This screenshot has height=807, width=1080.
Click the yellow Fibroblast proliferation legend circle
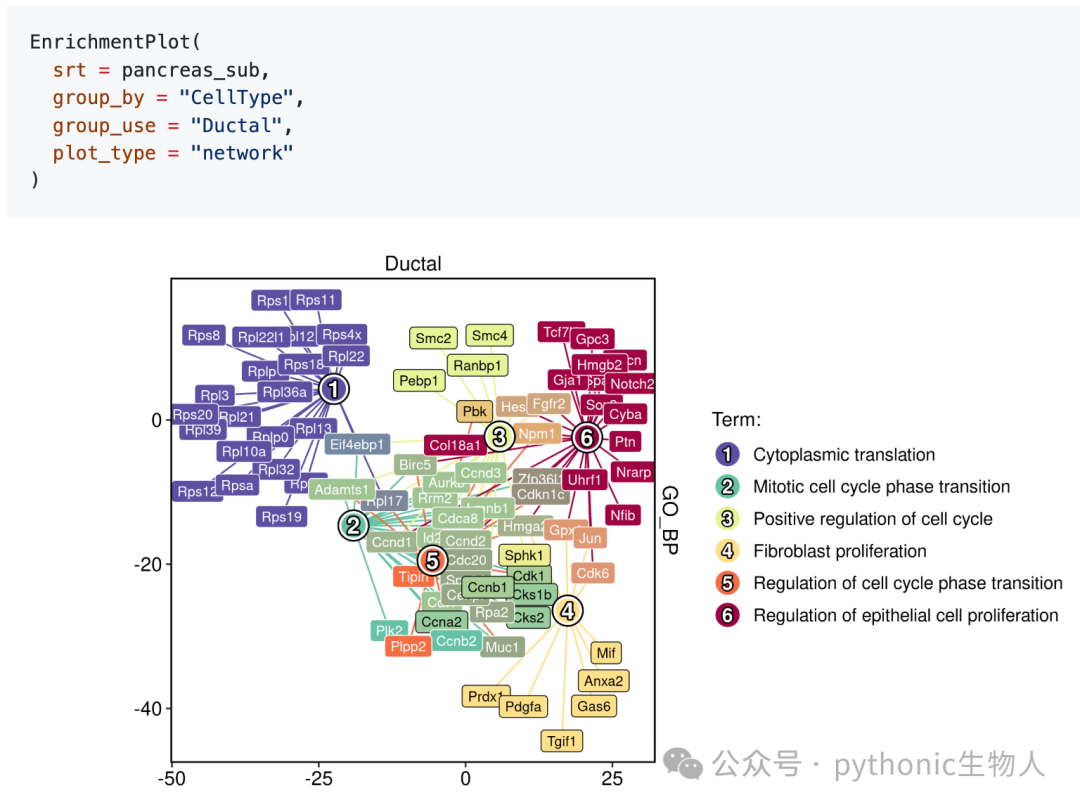(727, 551)
